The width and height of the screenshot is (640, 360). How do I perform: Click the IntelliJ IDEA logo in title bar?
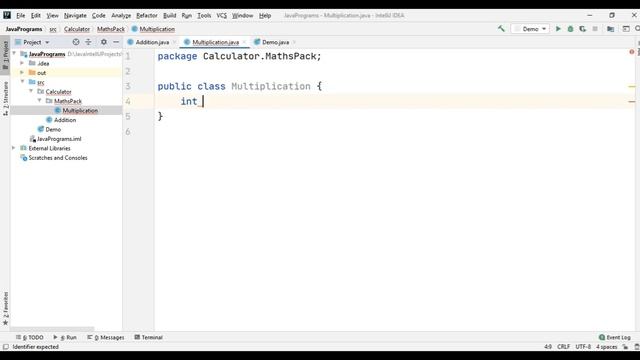[x=7, y=15]
